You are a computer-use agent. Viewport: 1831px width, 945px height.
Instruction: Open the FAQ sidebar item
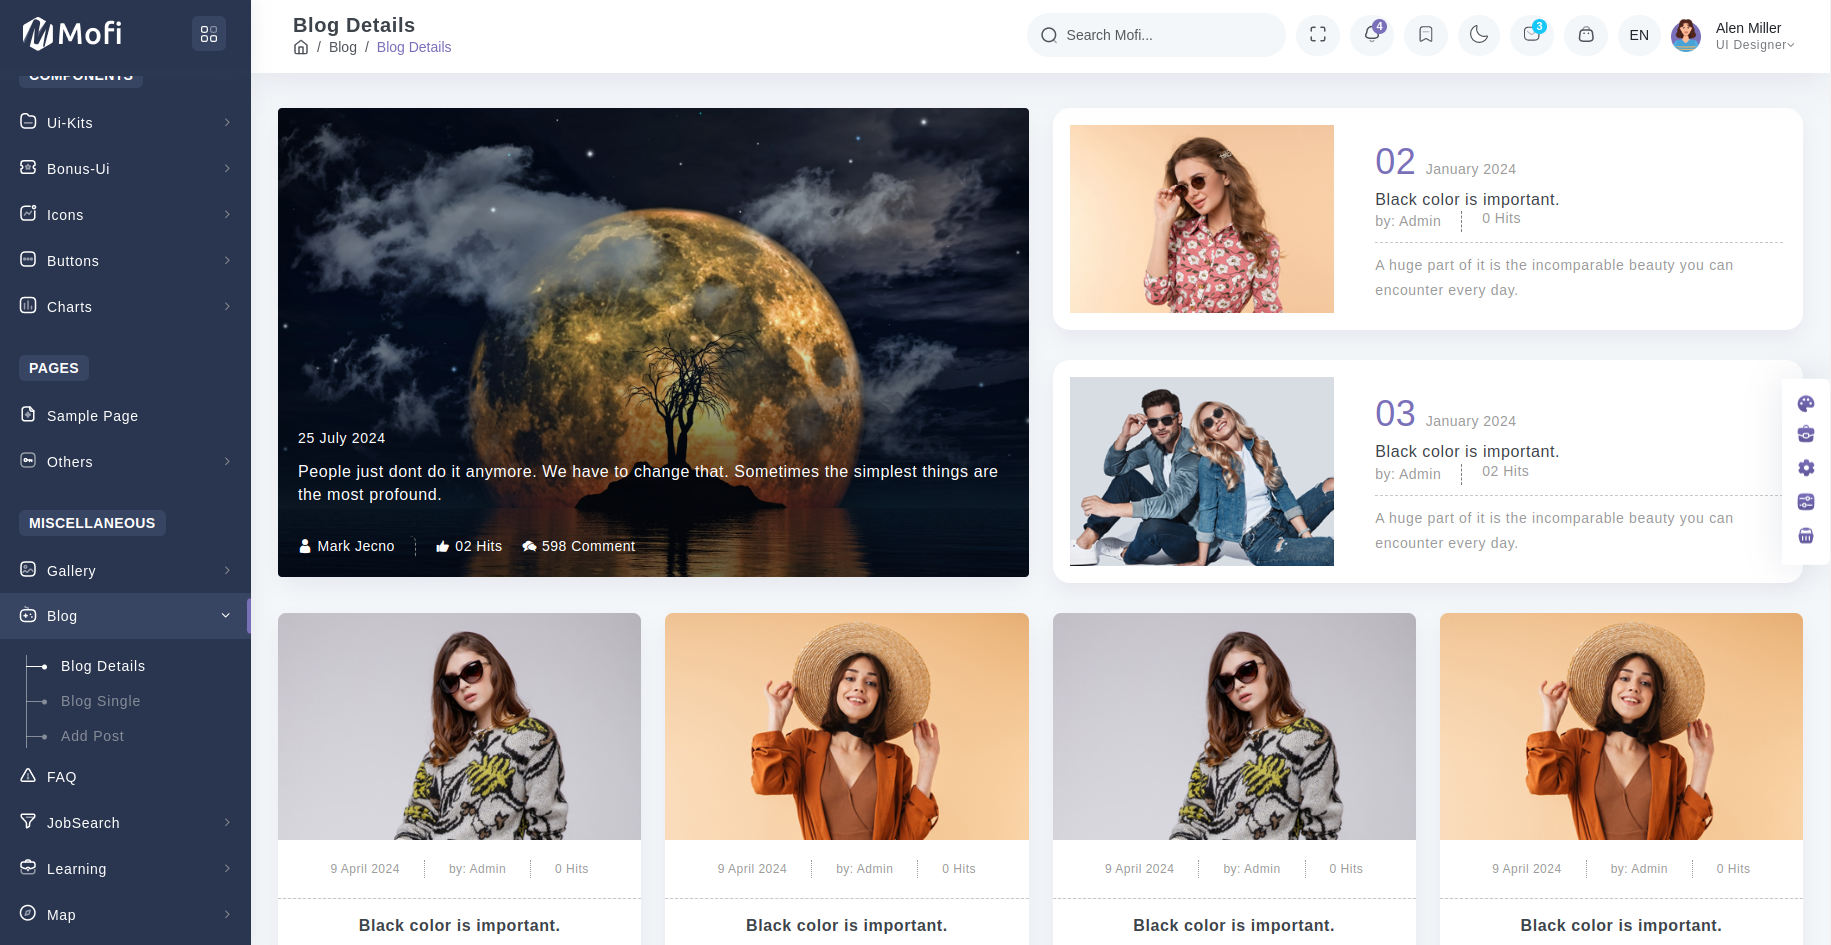(x=61, y=777)
